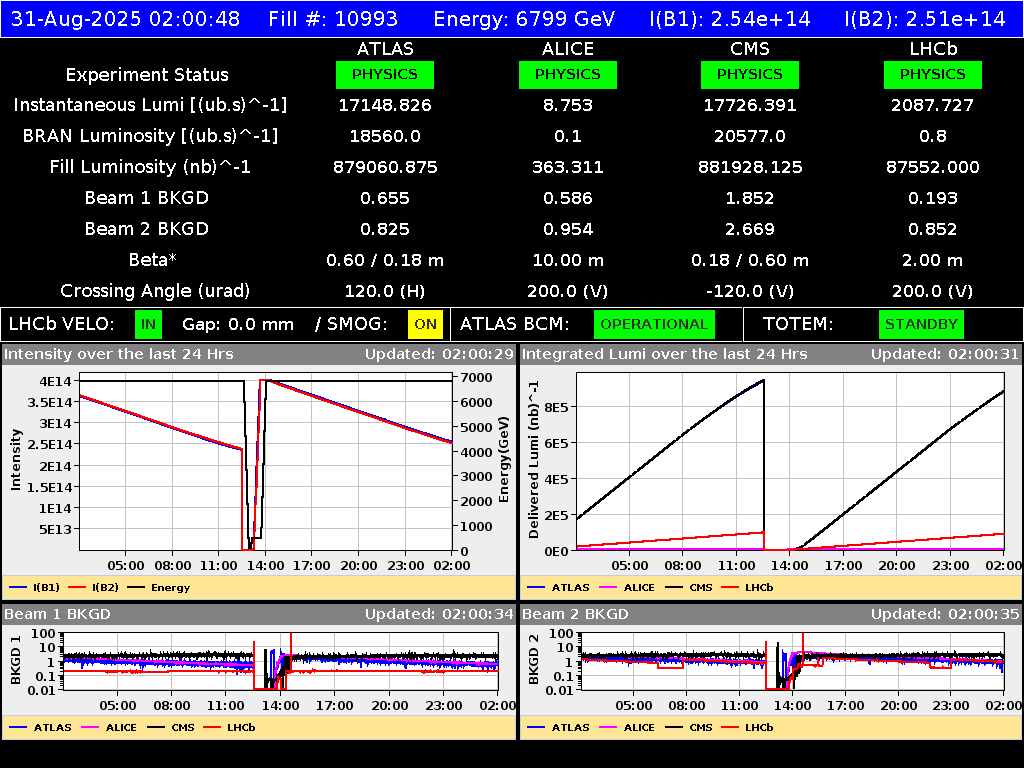Click CMS BRAN luminosity value 20577.0
Image resolution: width=1024 pixels, height=768 pixels.
click(x=750, y=136)
